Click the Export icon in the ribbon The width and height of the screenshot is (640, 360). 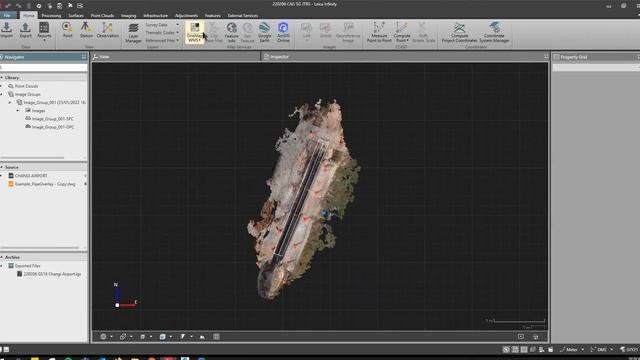25,30
